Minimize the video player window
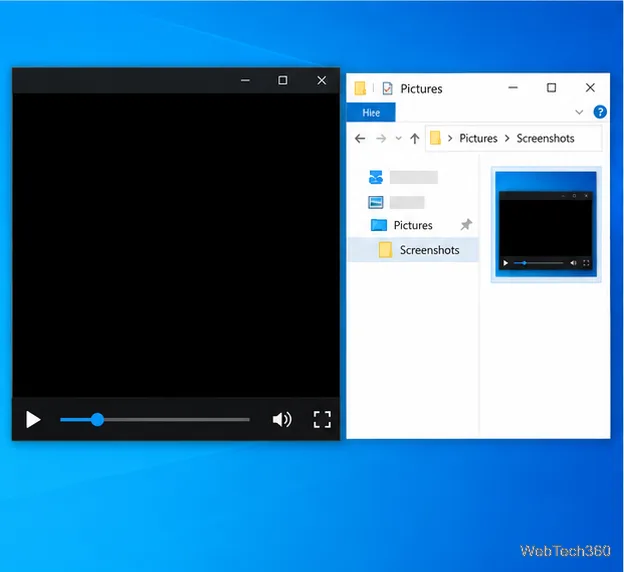Image resolution: width=624 pixels, height=572 pixels. coord(245,80)
